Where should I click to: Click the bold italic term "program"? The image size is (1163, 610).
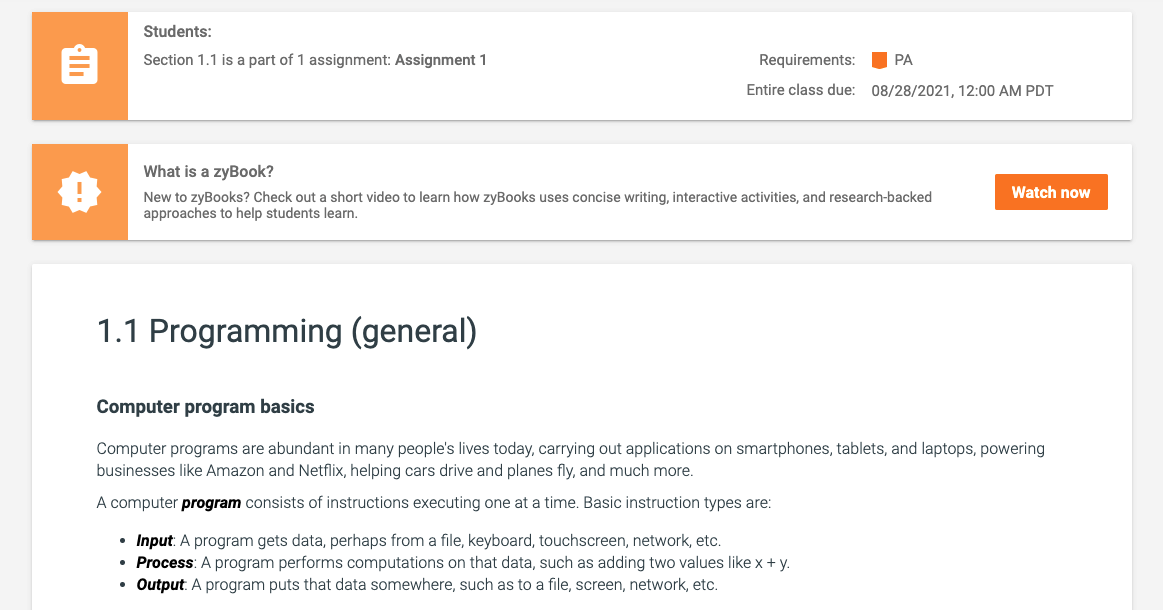(x=211, y=502)
